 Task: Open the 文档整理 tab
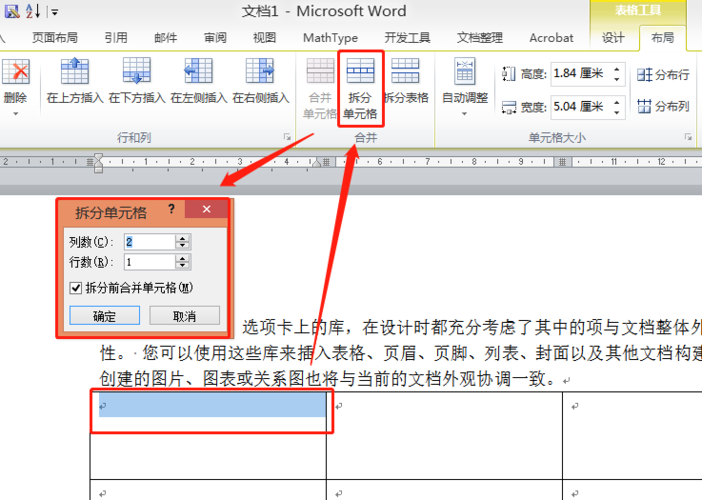point(480,38)
